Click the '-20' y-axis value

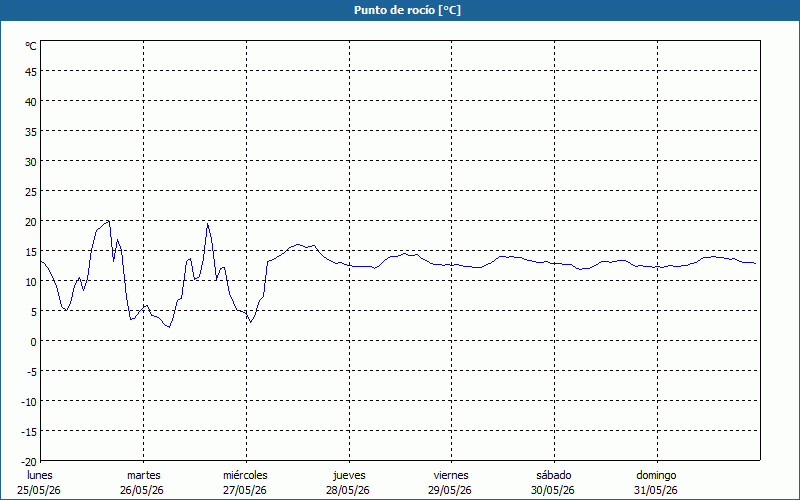[29, 462]
